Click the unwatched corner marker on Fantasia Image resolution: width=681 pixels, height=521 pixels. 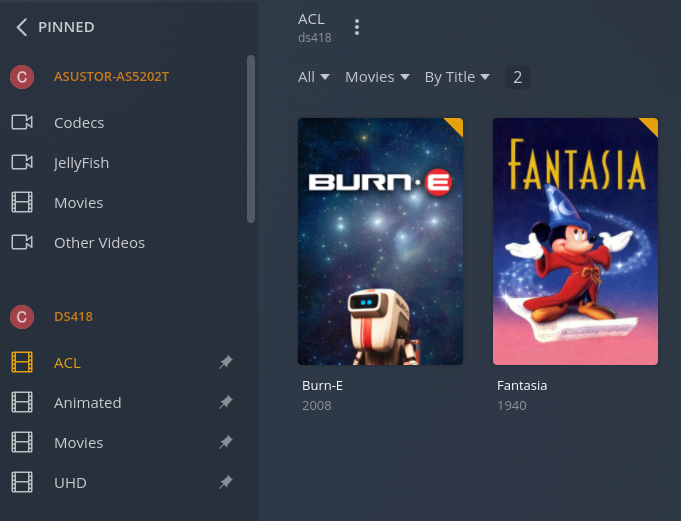650,125
